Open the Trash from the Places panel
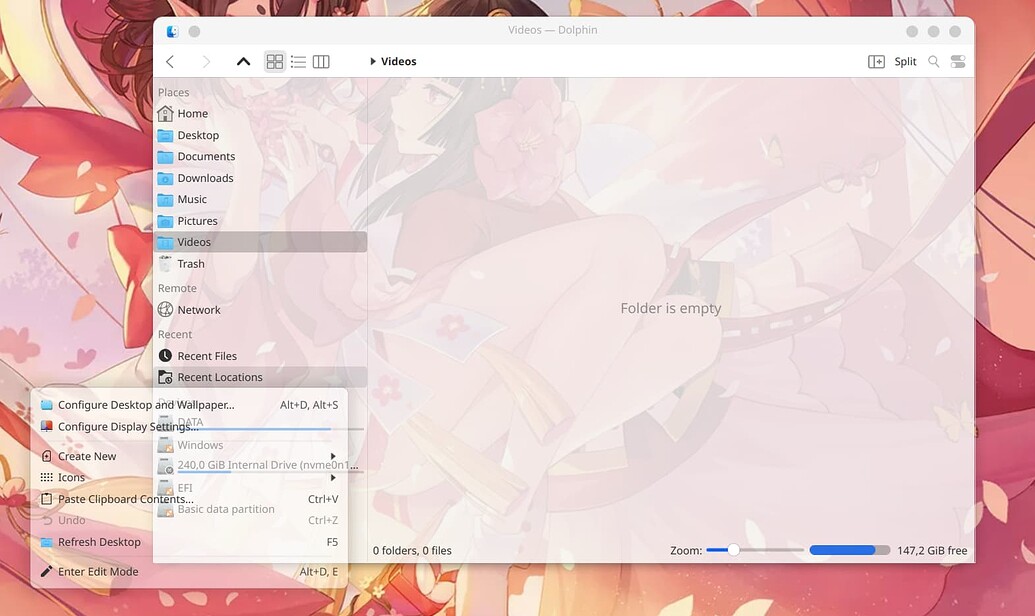Image resolution: width=1035 pixels, height=616 pixels. pyautogui.click(x=189, y=263)
